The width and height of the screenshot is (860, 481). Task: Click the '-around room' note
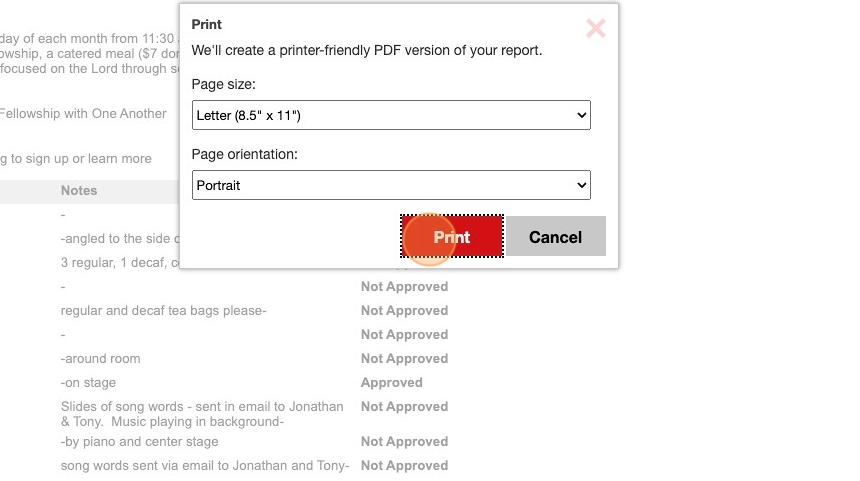click(100, 358)
